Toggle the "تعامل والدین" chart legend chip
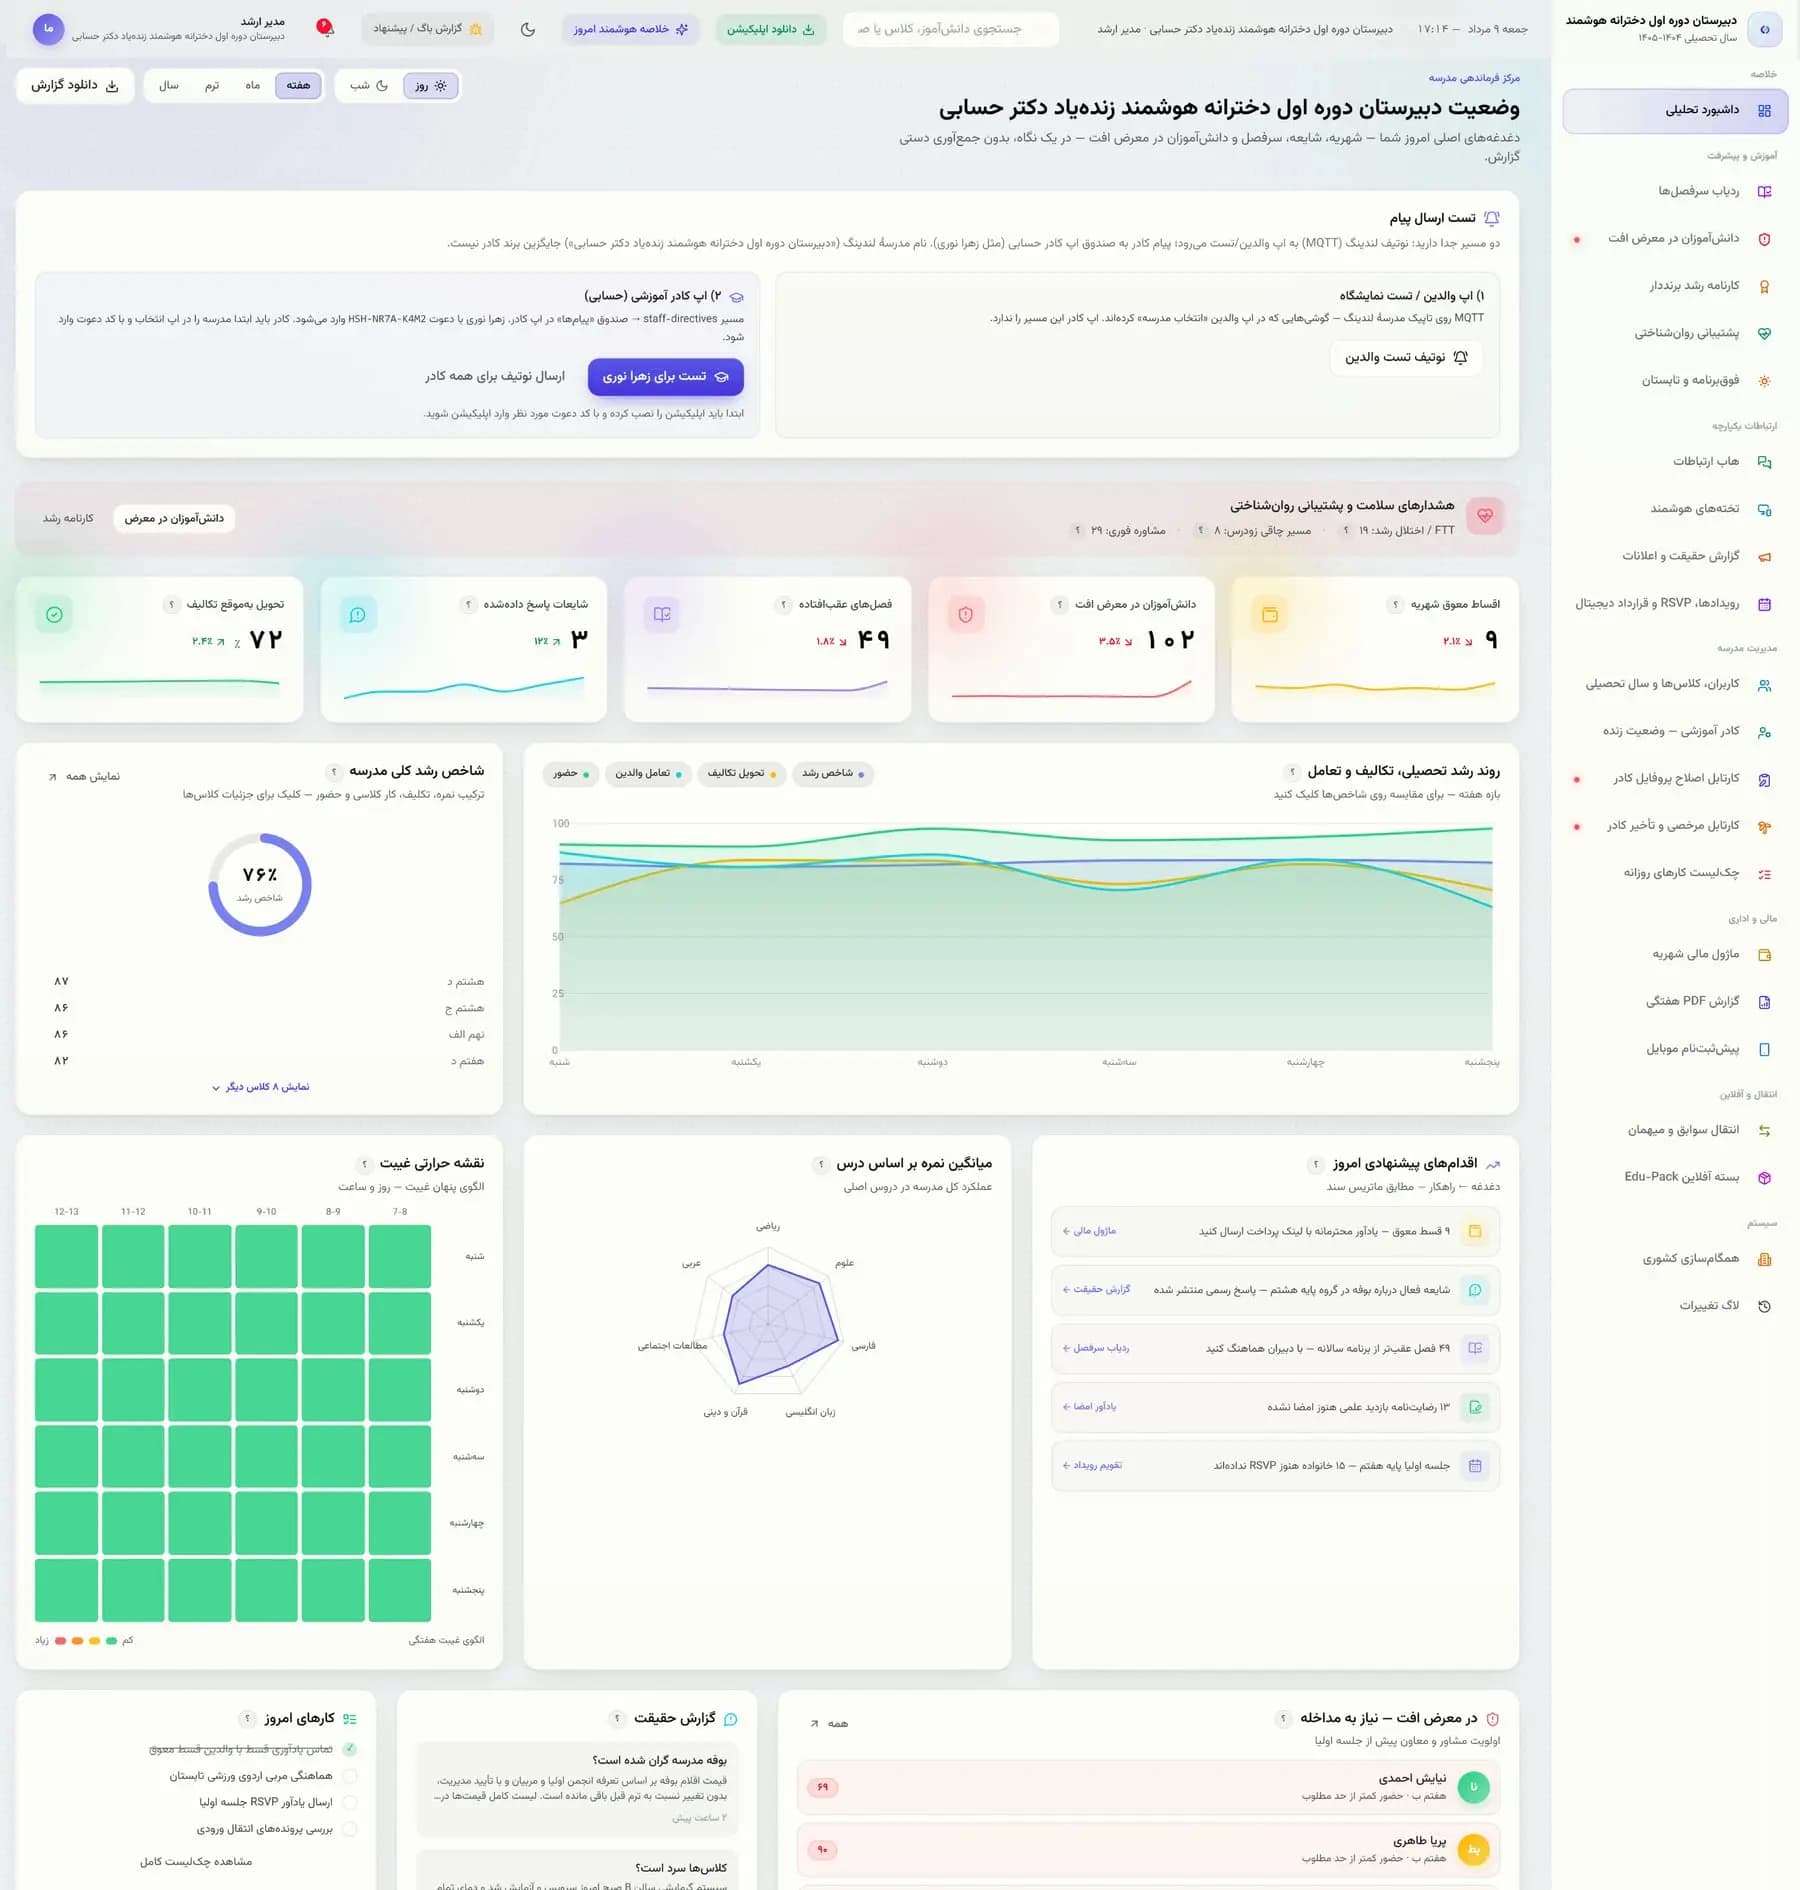 648,773
